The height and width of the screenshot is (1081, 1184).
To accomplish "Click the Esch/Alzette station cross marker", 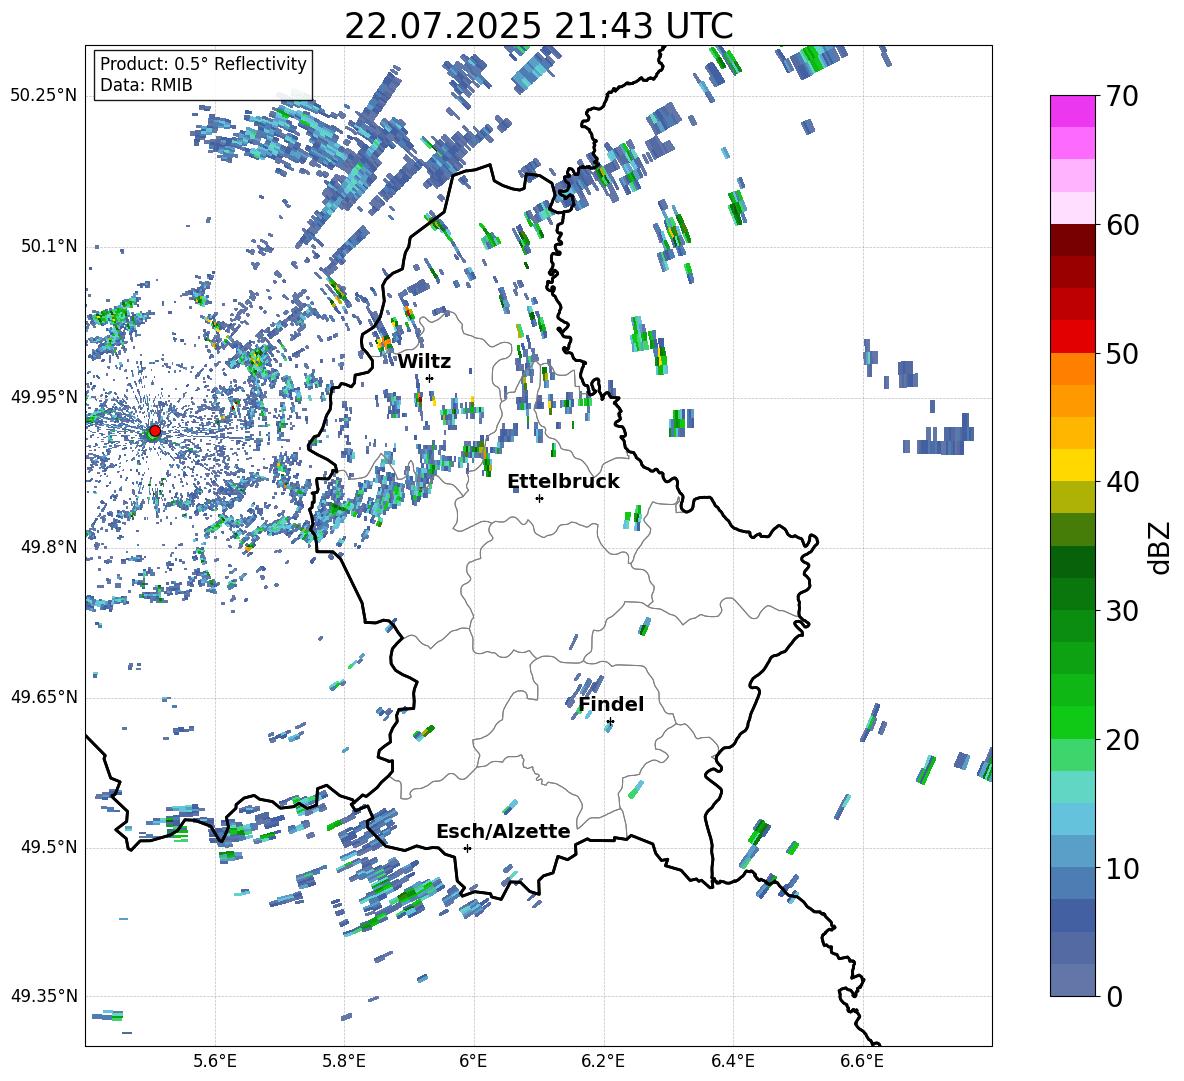I will coord(467,848).
